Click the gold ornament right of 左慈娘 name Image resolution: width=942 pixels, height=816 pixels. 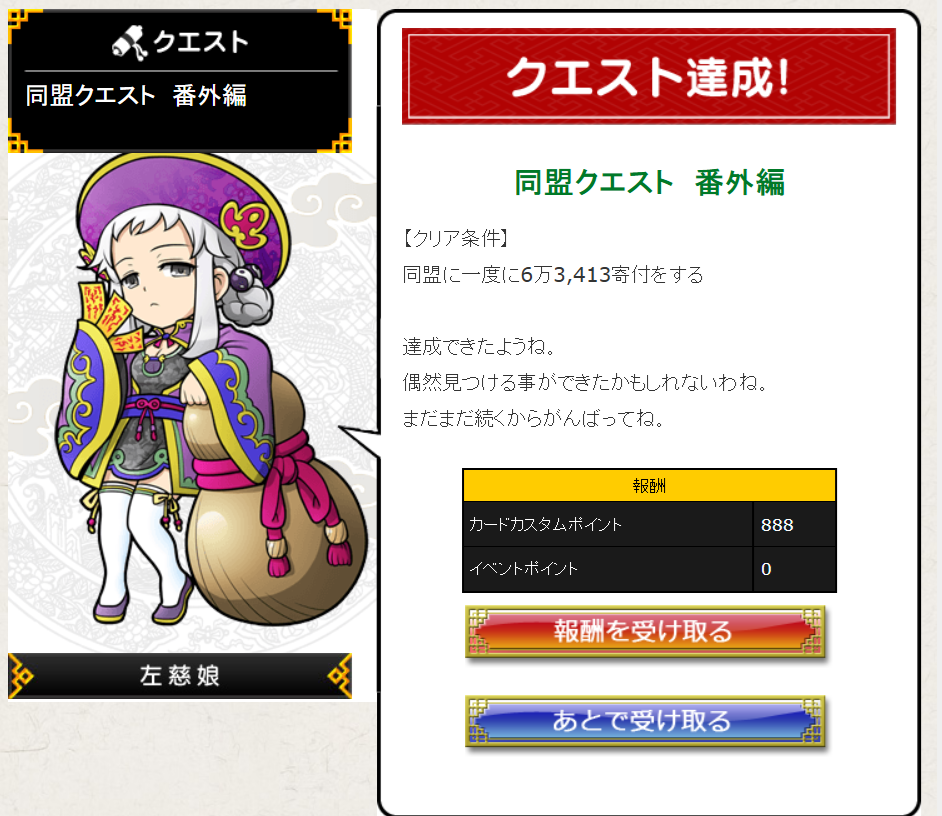(x=339, y=676)
